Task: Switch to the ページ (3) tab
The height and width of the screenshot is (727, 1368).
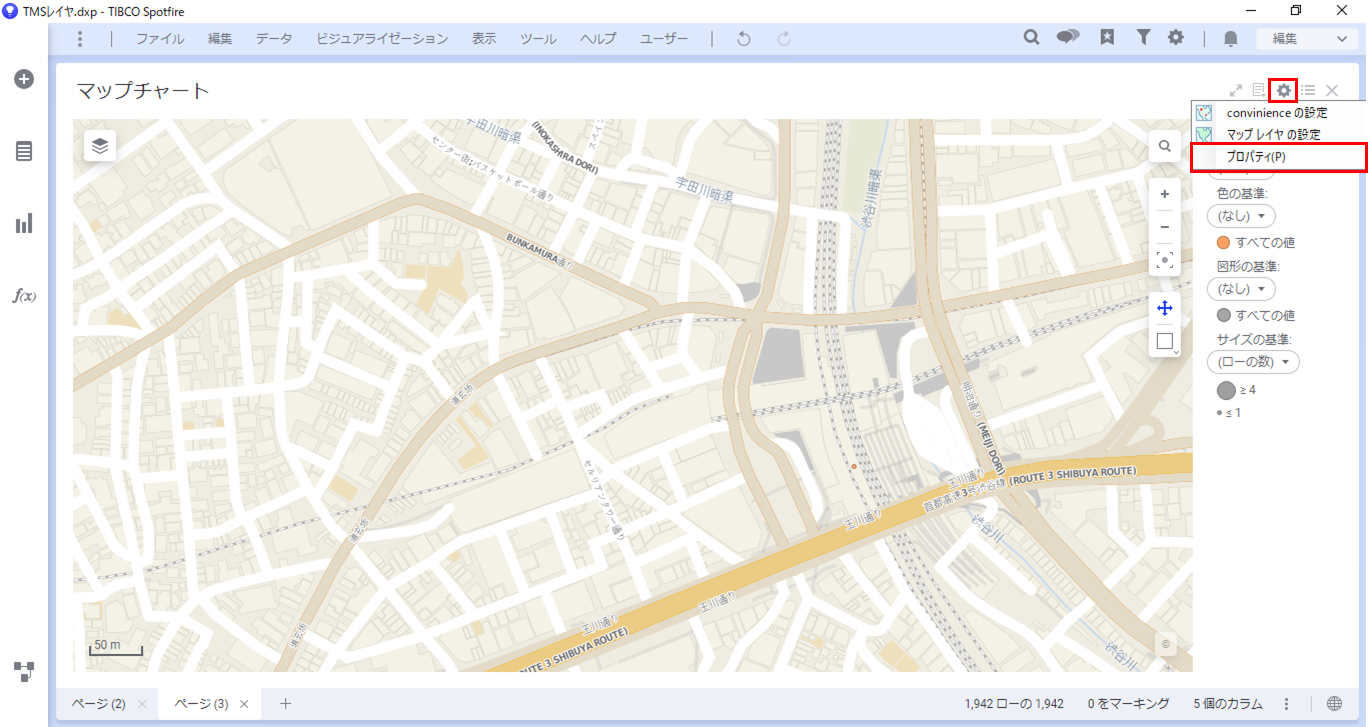Action: tap(201, 704)
